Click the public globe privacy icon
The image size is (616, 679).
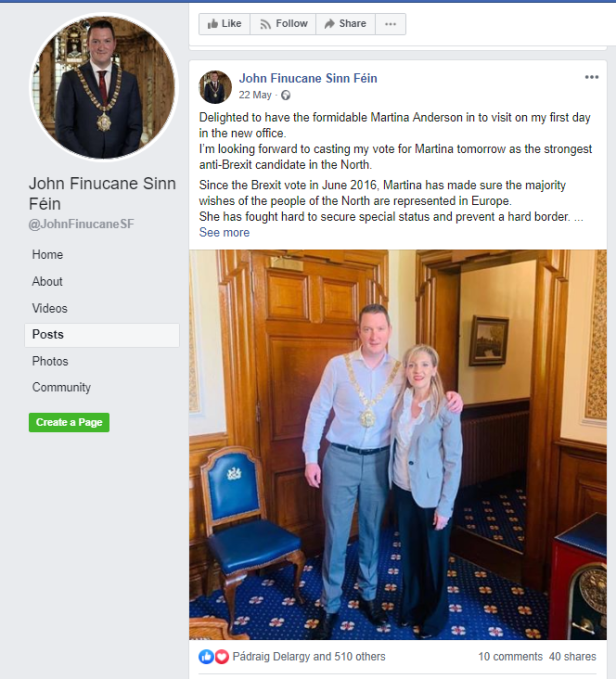286,95
